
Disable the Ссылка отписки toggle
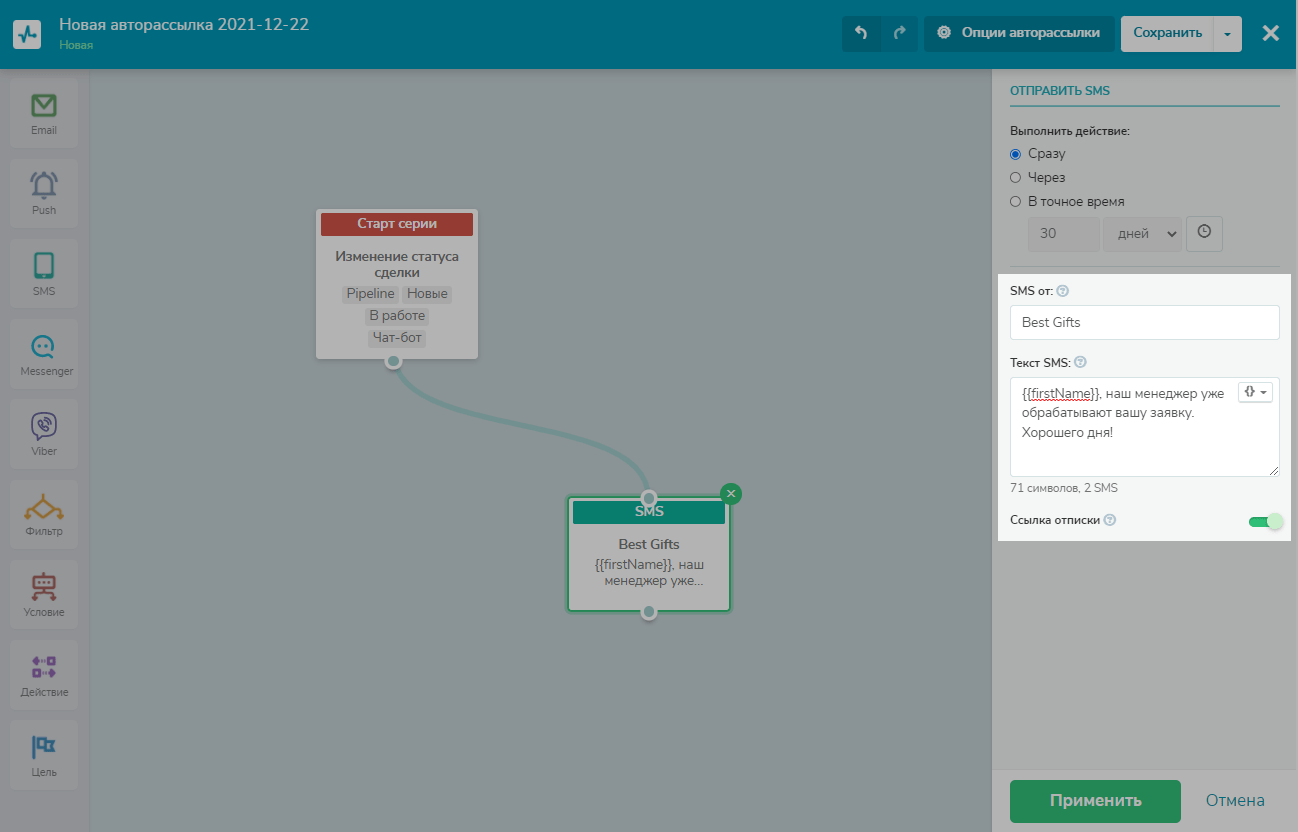coord(1265,521)
